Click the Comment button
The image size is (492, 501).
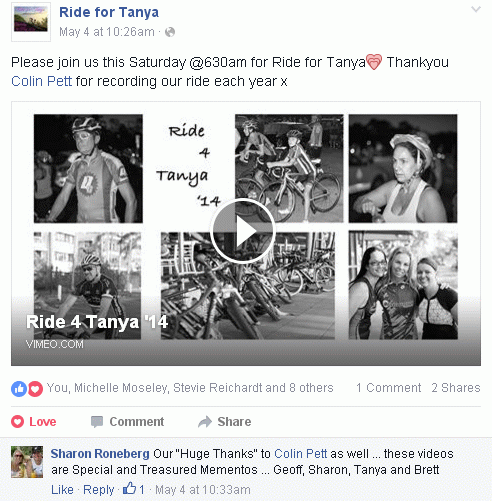[128, 422]
